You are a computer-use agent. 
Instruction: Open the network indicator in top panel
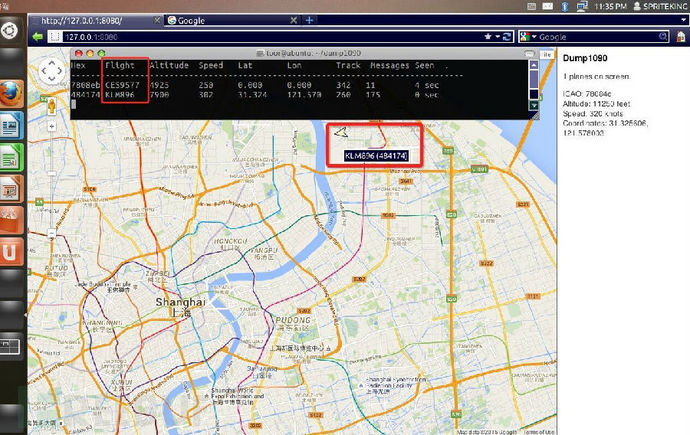[x=583, y=6]
